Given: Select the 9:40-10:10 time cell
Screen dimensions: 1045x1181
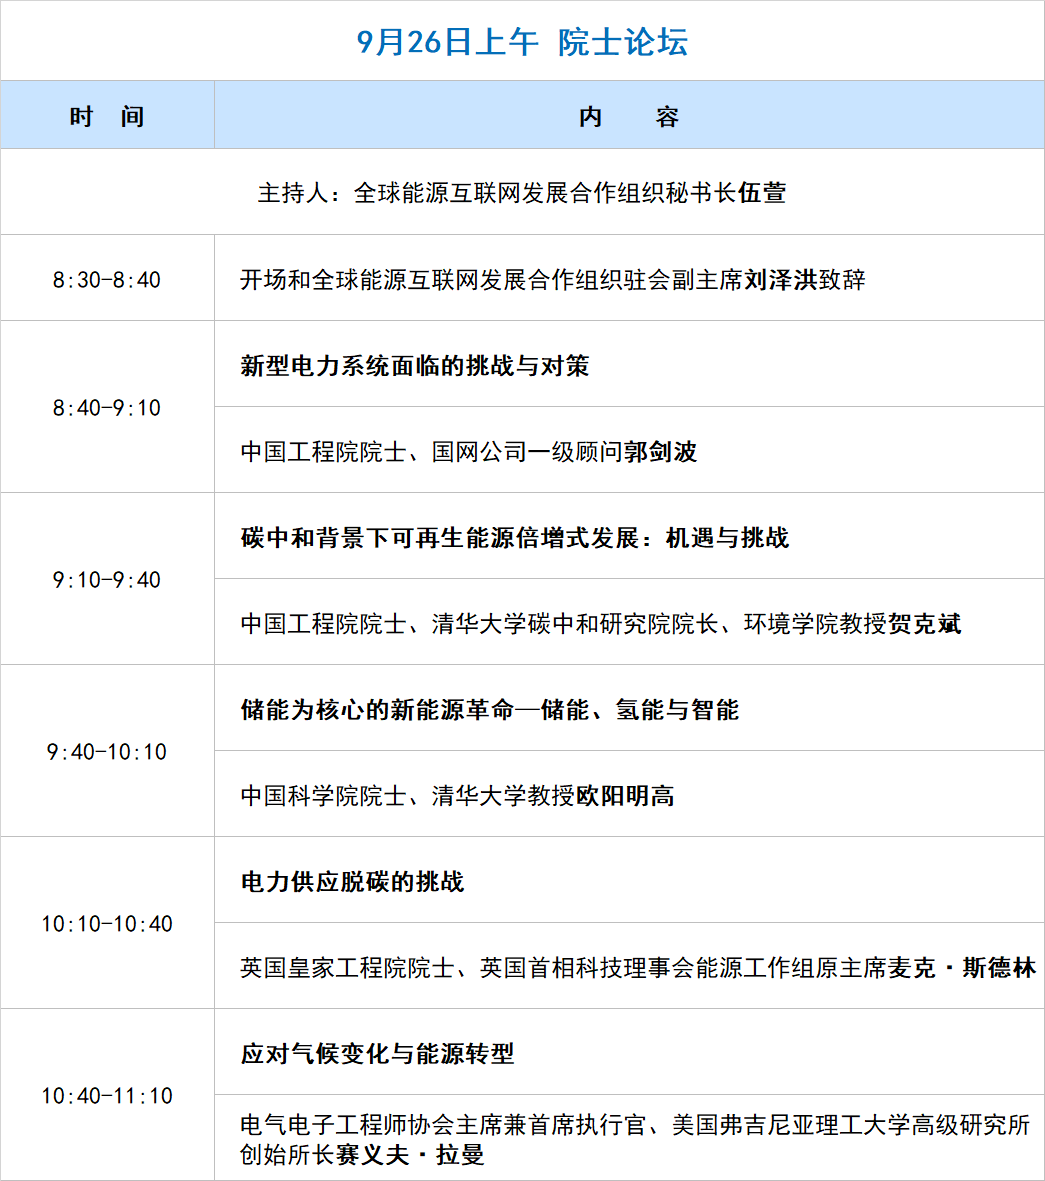Looking at the screenshot, I should point(107,752).
